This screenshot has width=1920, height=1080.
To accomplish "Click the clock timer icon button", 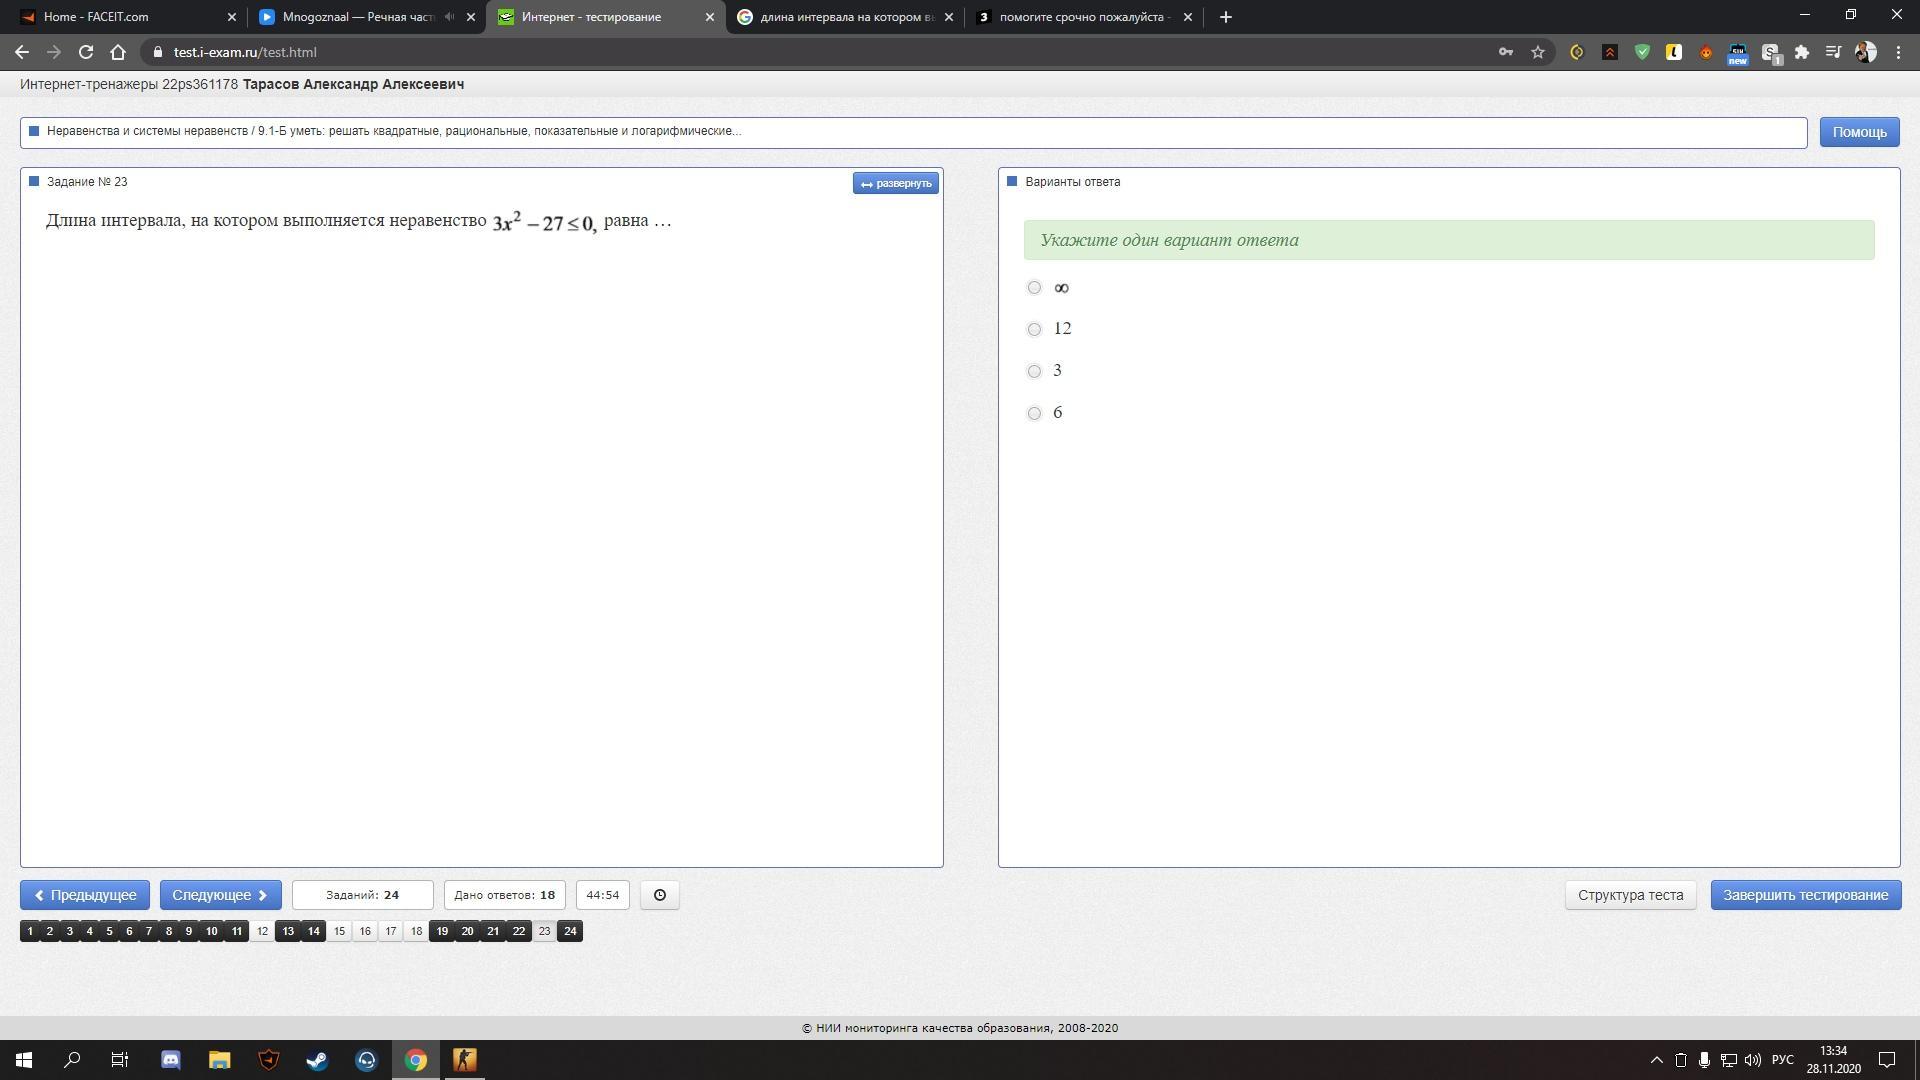I will 659,895.
